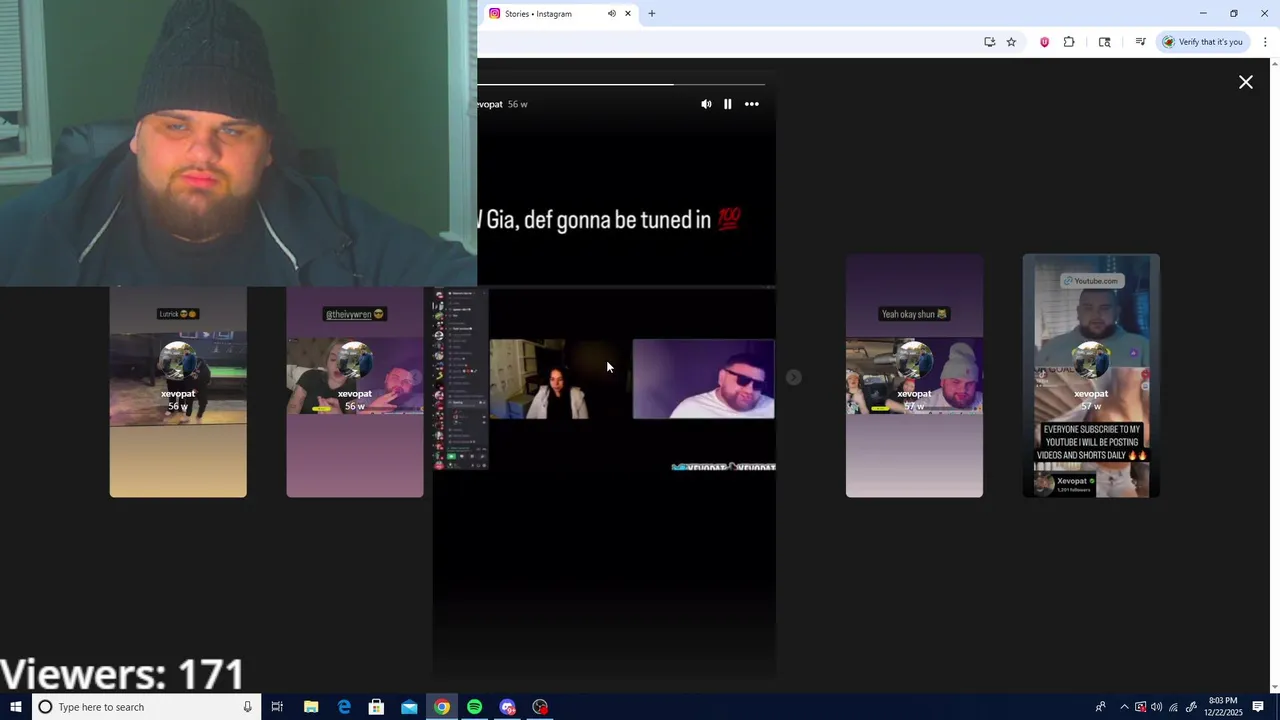1280x720 pixels.
Task: Click the search-in-tabs toolbar icon
Action: (1104, 42)
